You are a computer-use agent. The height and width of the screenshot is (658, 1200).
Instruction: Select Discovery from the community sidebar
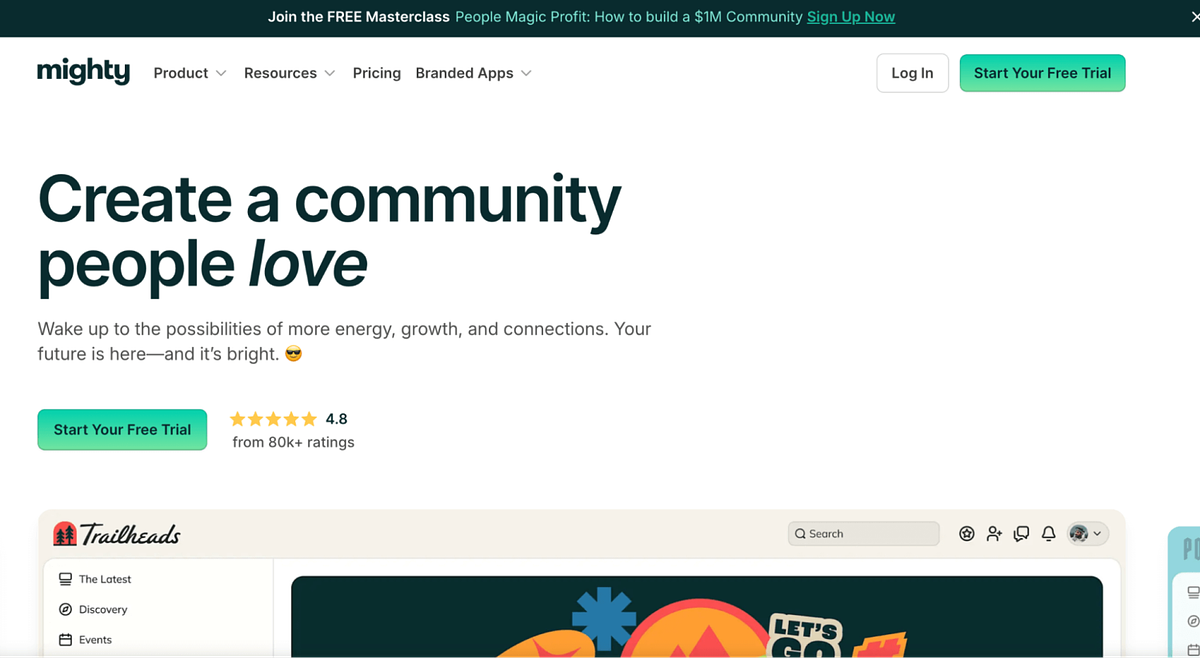click(x=100, y=609)
